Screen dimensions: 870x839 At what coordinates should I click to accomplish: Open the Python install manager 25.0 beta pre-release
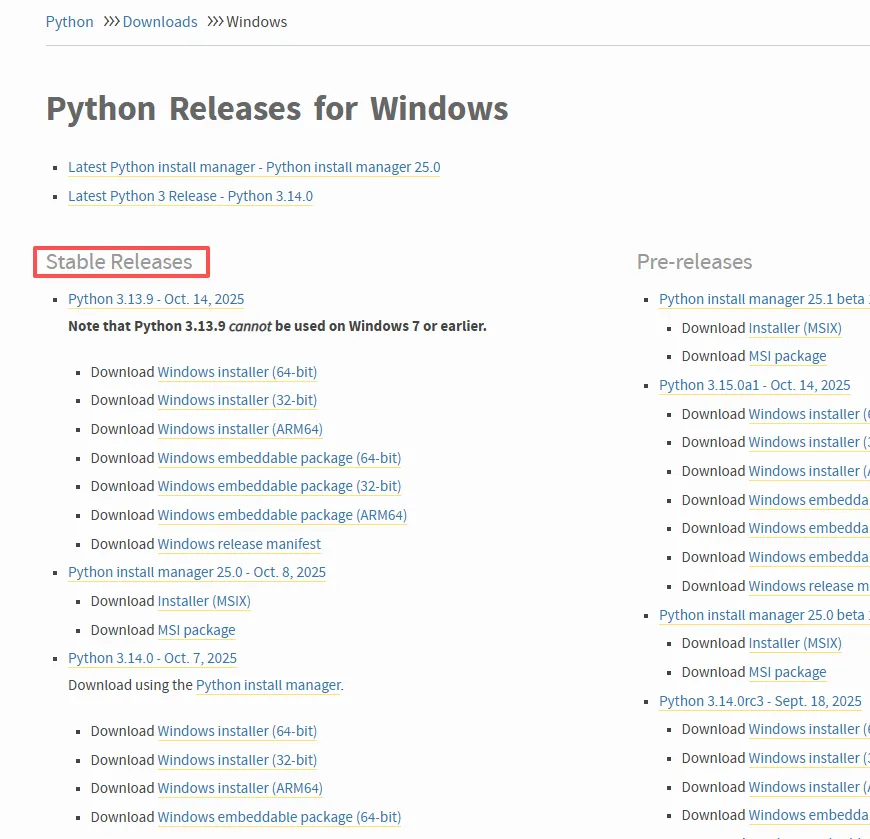[764, 615]
